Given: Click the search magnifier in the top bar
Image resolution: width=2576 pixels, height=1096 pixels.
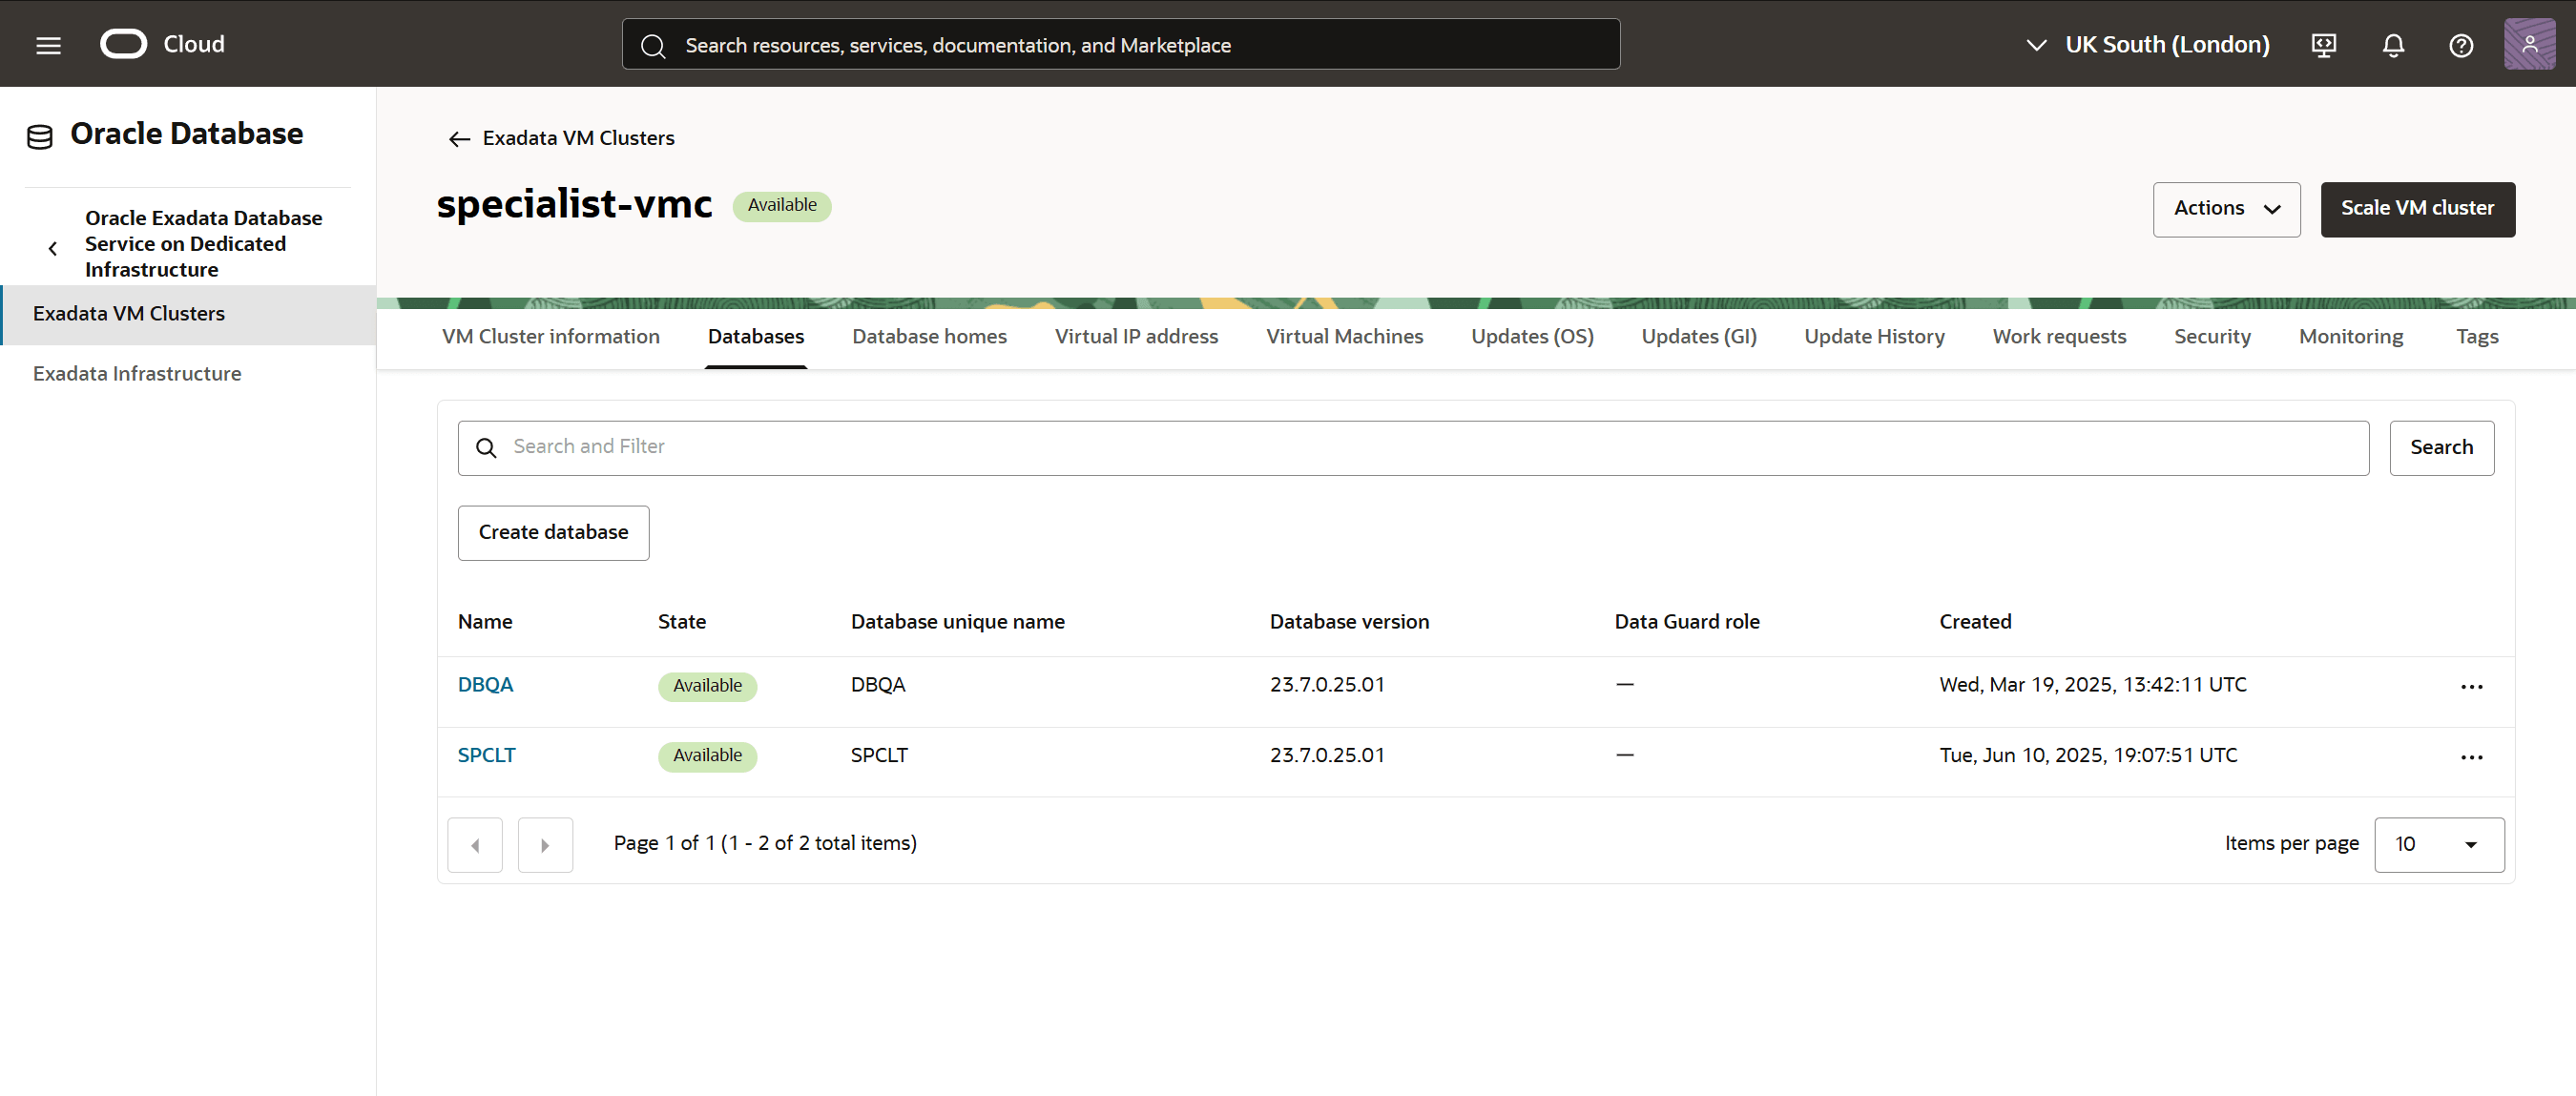Looking at the screenshot, I should tap(653, 45).
